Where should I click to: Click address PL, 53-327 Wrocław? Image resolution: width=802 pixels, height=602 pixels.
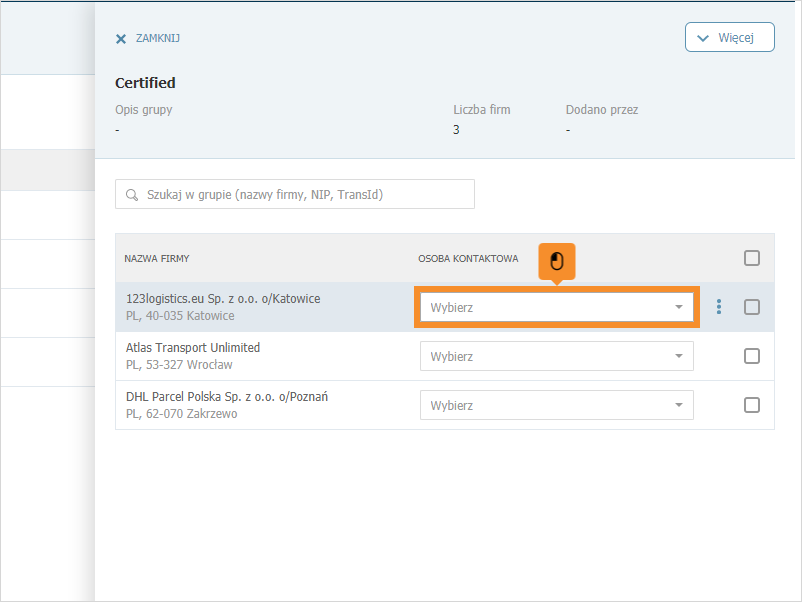coord(179,365)
